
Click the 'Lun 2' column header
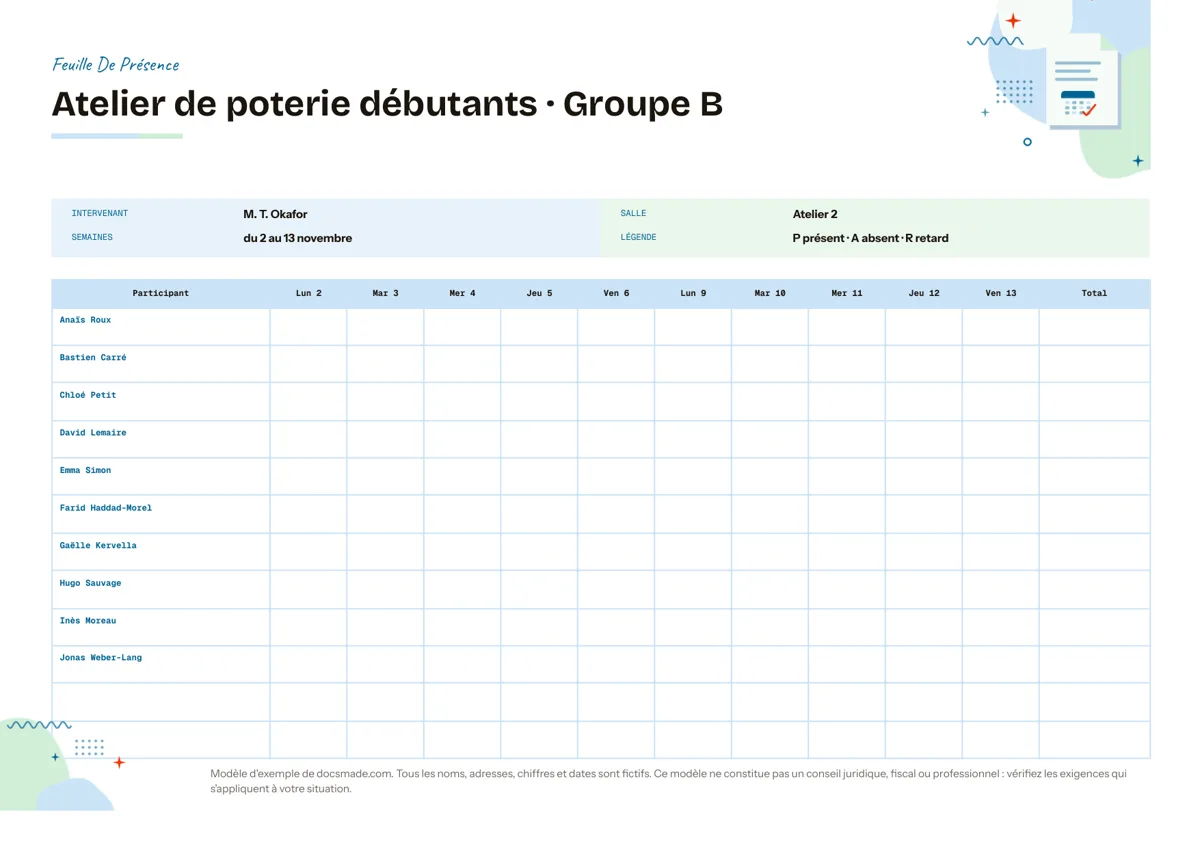(x=309, y=293)
